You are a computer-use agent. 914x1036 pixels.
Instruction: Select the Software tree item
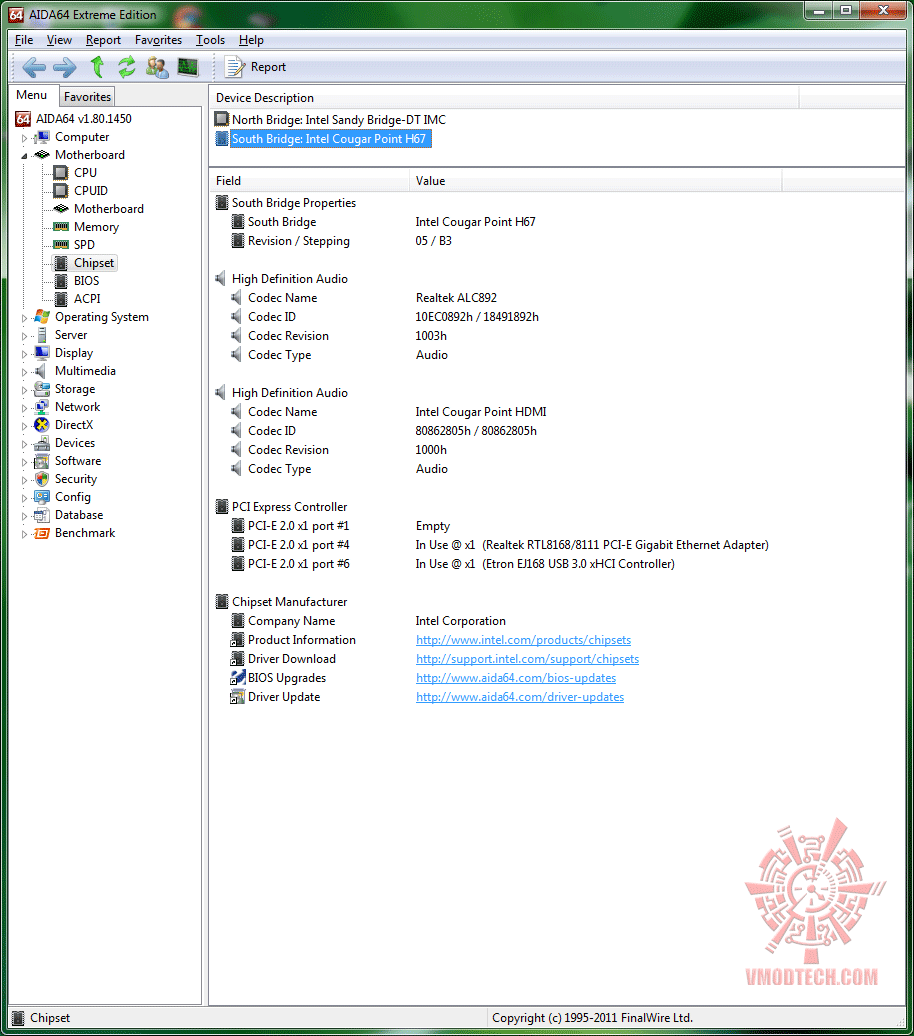pyautogui.click(x=78, y=461)
